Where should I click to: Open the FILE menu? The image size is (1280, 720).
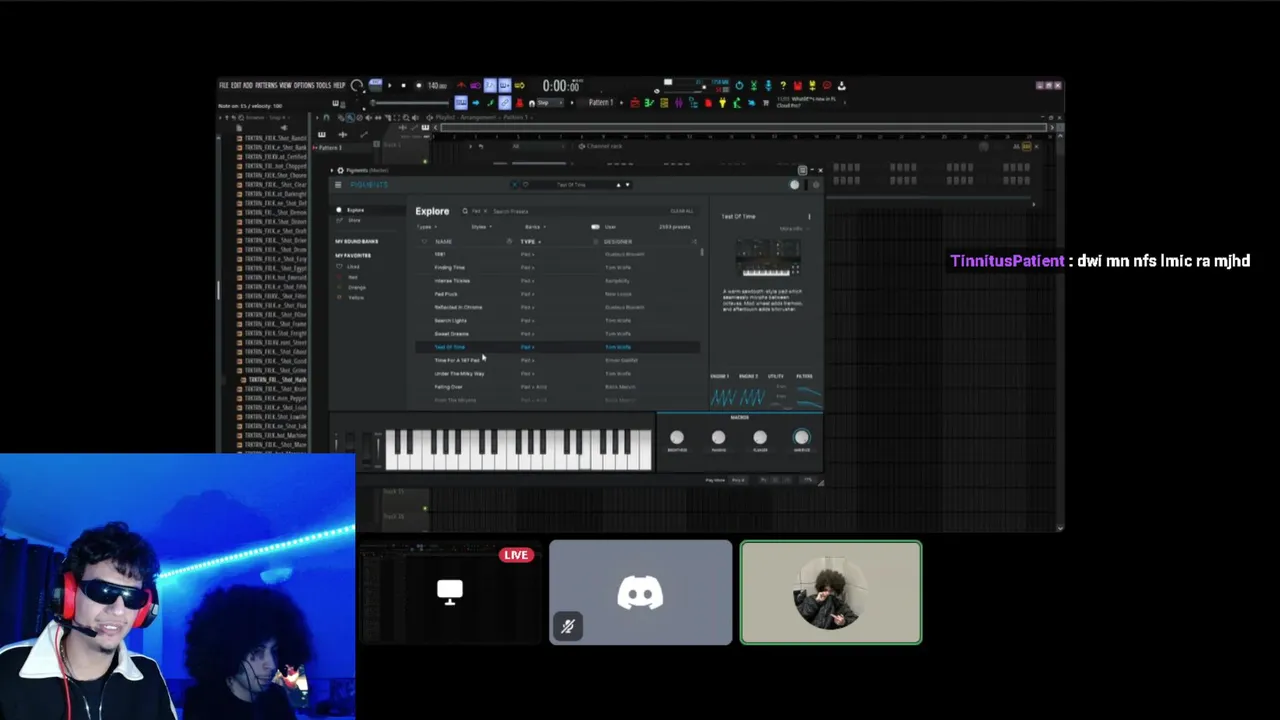pyautogui.click(x=224, y=85)
